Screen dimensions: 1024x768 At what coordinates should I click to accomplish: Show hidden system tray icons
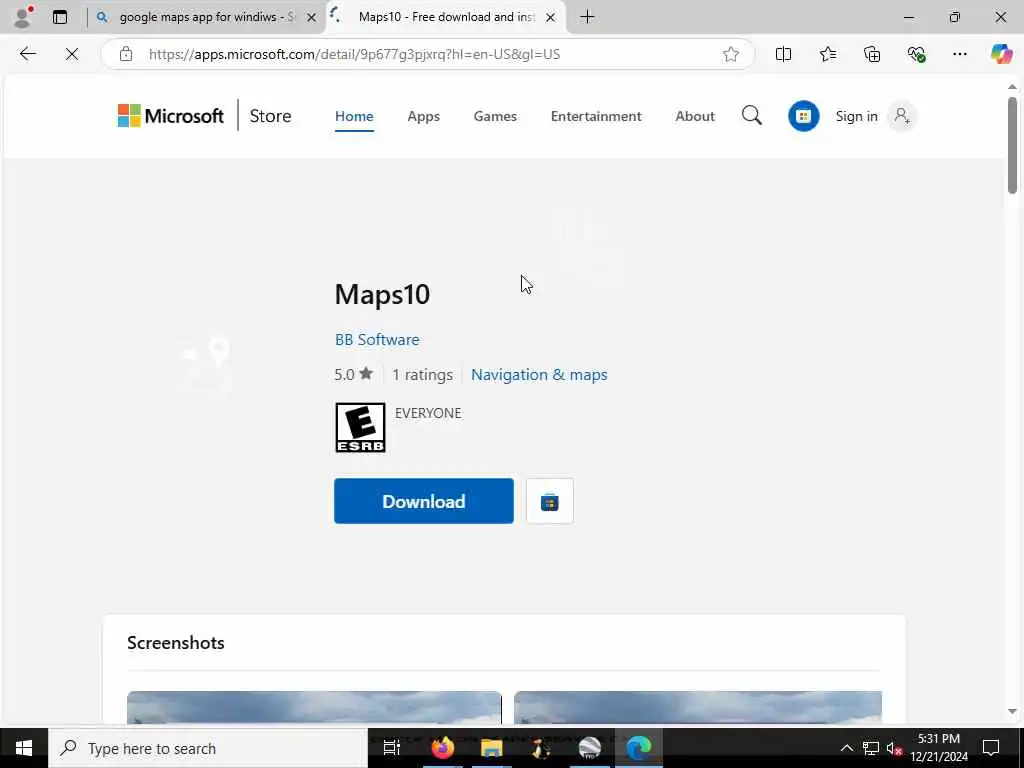pos(846,748)
